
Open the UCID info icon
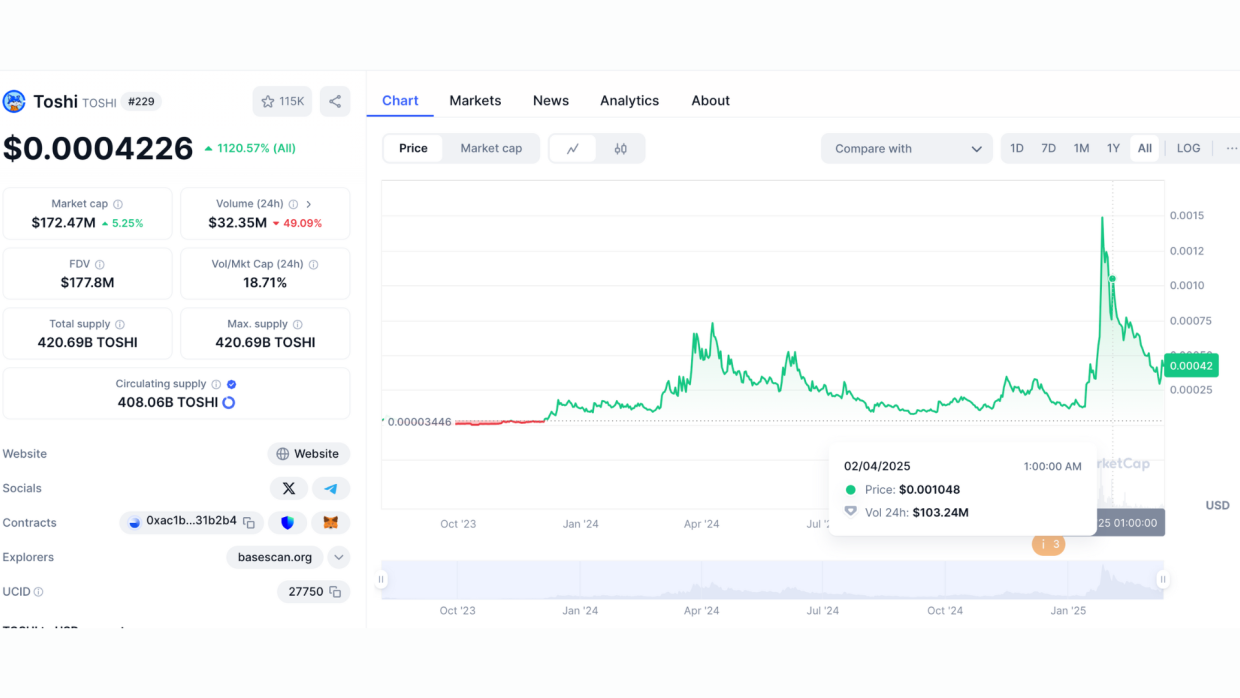pyautogui.click(x=39, y=592)
